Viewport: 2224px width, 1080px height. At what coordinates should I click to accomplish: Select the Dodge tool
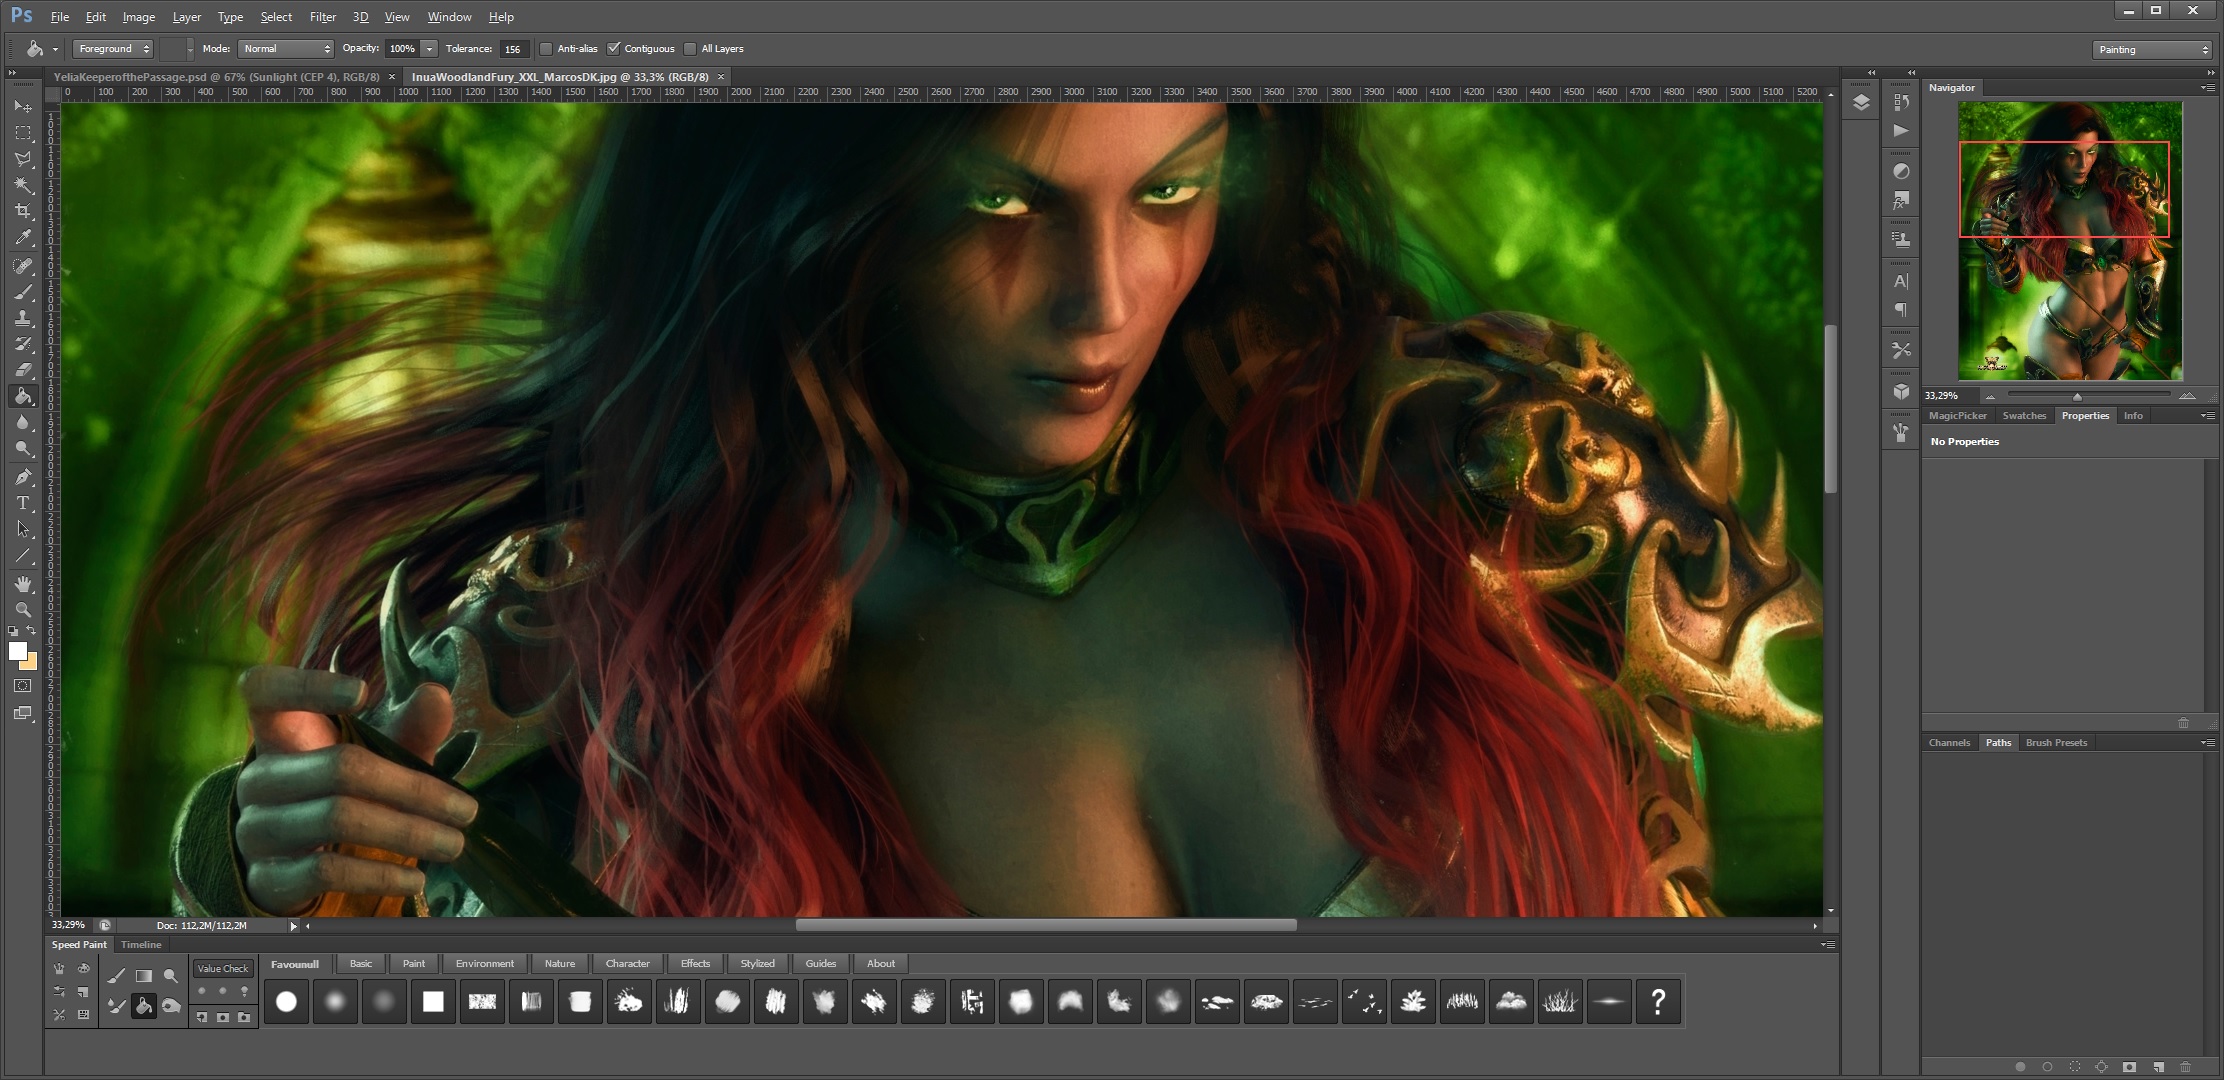[23, 449]
